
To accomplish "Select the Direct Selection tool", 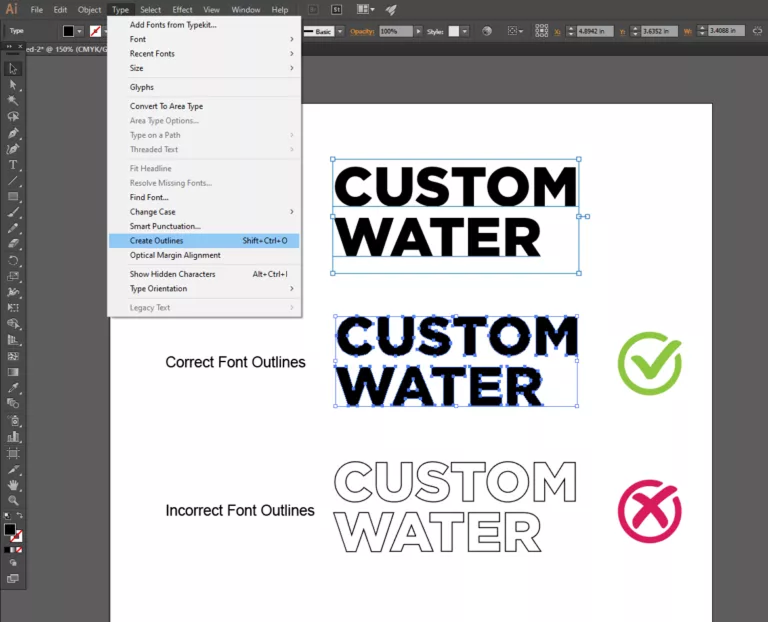I will coord(13,85).
